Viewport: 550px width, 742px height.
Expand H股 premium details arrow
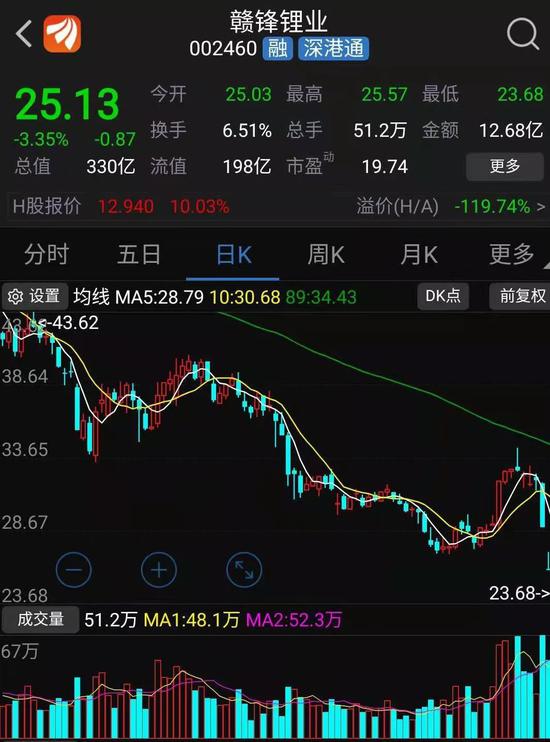[x=541, y=207]
